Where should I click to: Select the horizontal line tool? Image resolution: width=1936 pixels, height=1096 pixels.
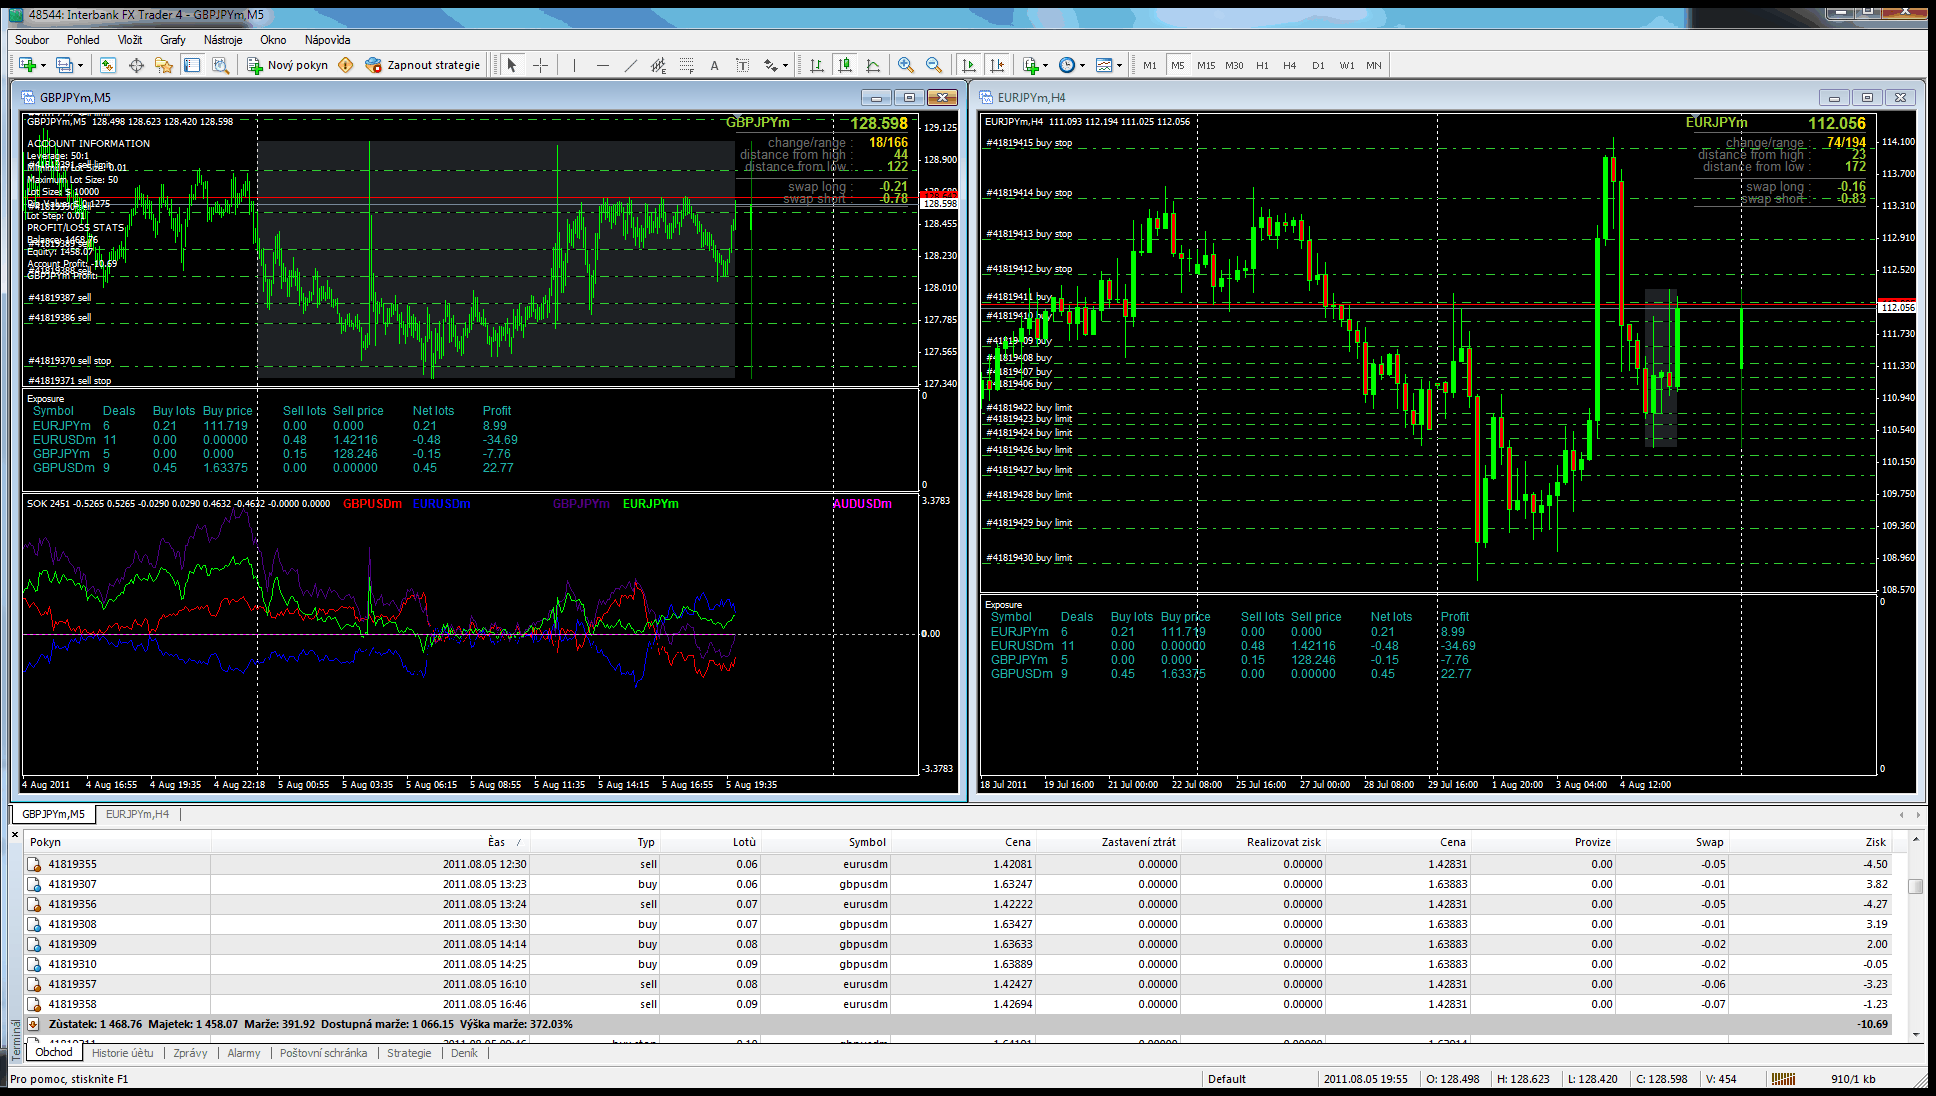coord(602,65)
